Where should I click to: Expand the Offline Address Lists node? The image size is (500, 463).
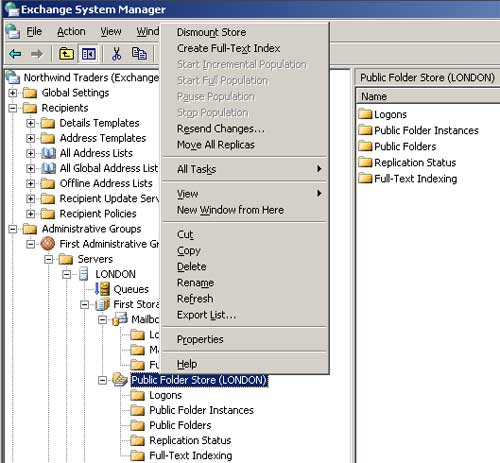coord(30,183)
